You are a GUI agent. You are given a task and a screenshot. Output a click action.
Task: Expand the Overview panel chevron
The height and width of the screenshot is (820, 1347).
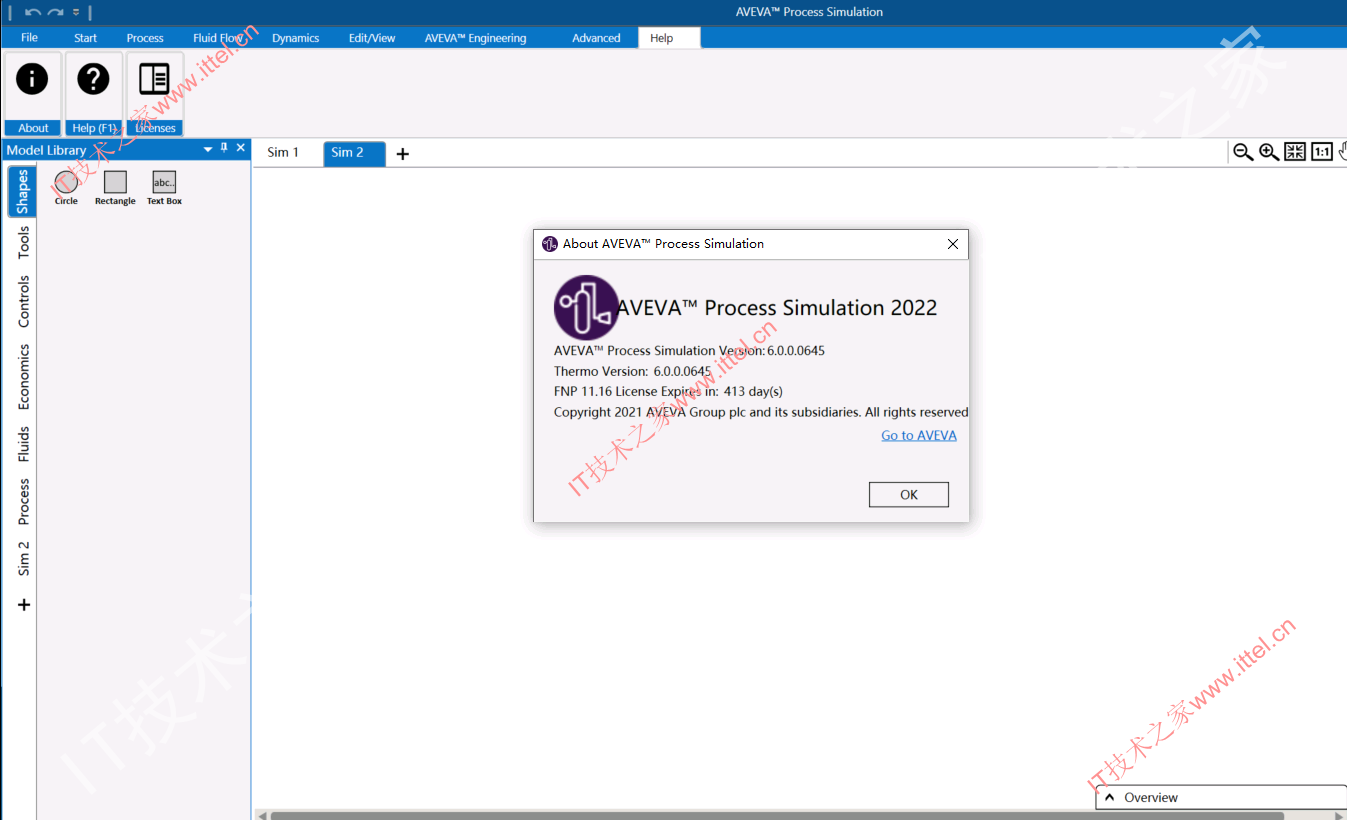pos(1109,797)
